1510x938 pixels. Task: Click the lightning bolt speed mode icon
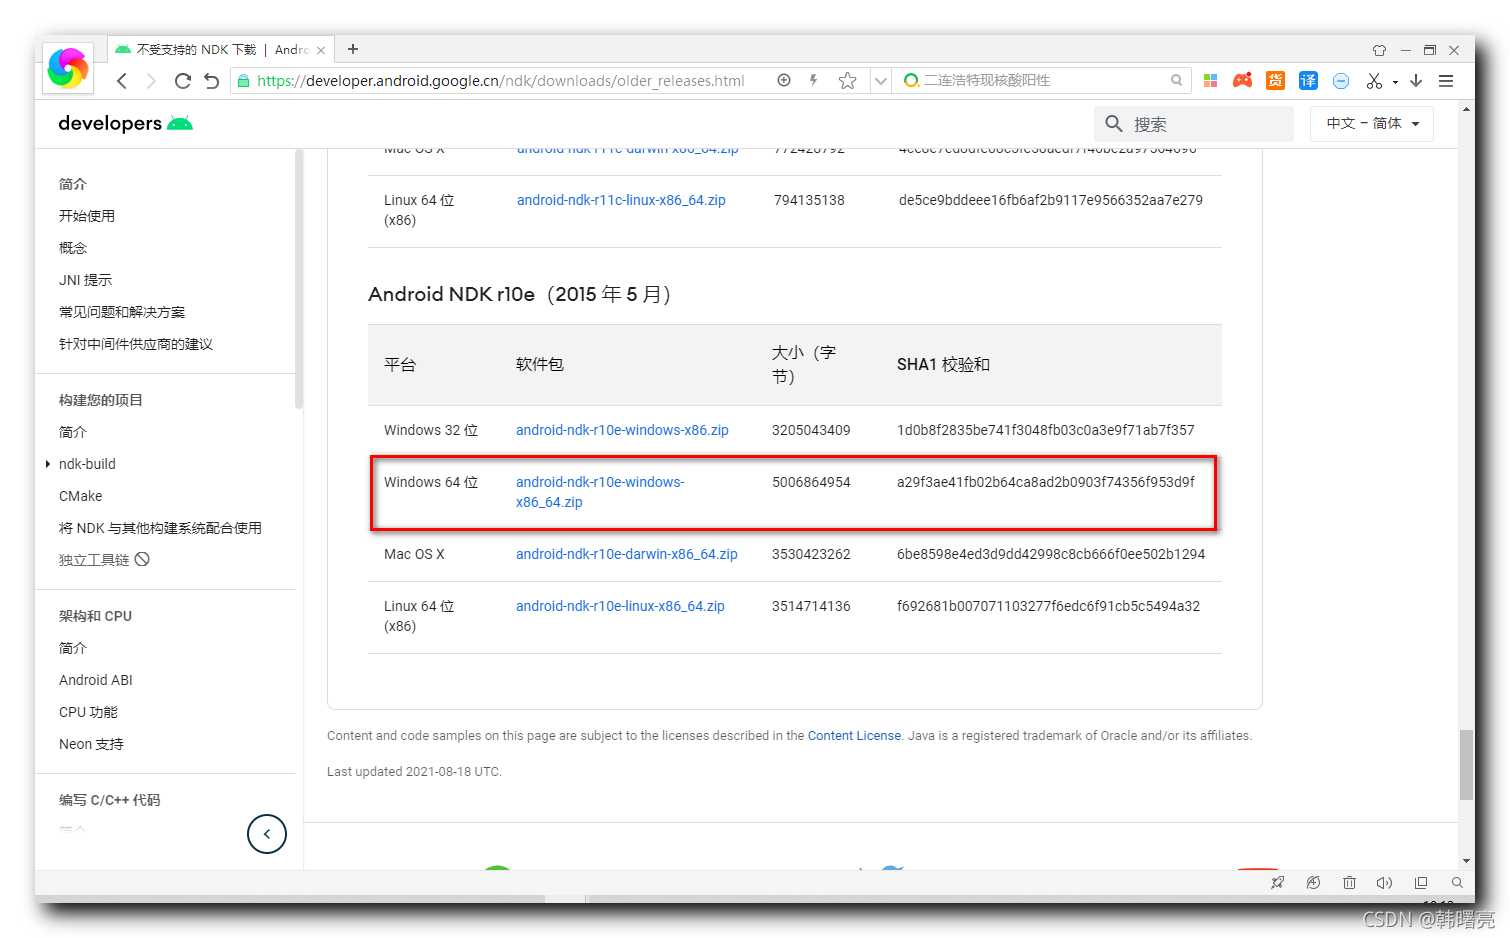pyautogui.click(x=814, y=80)
